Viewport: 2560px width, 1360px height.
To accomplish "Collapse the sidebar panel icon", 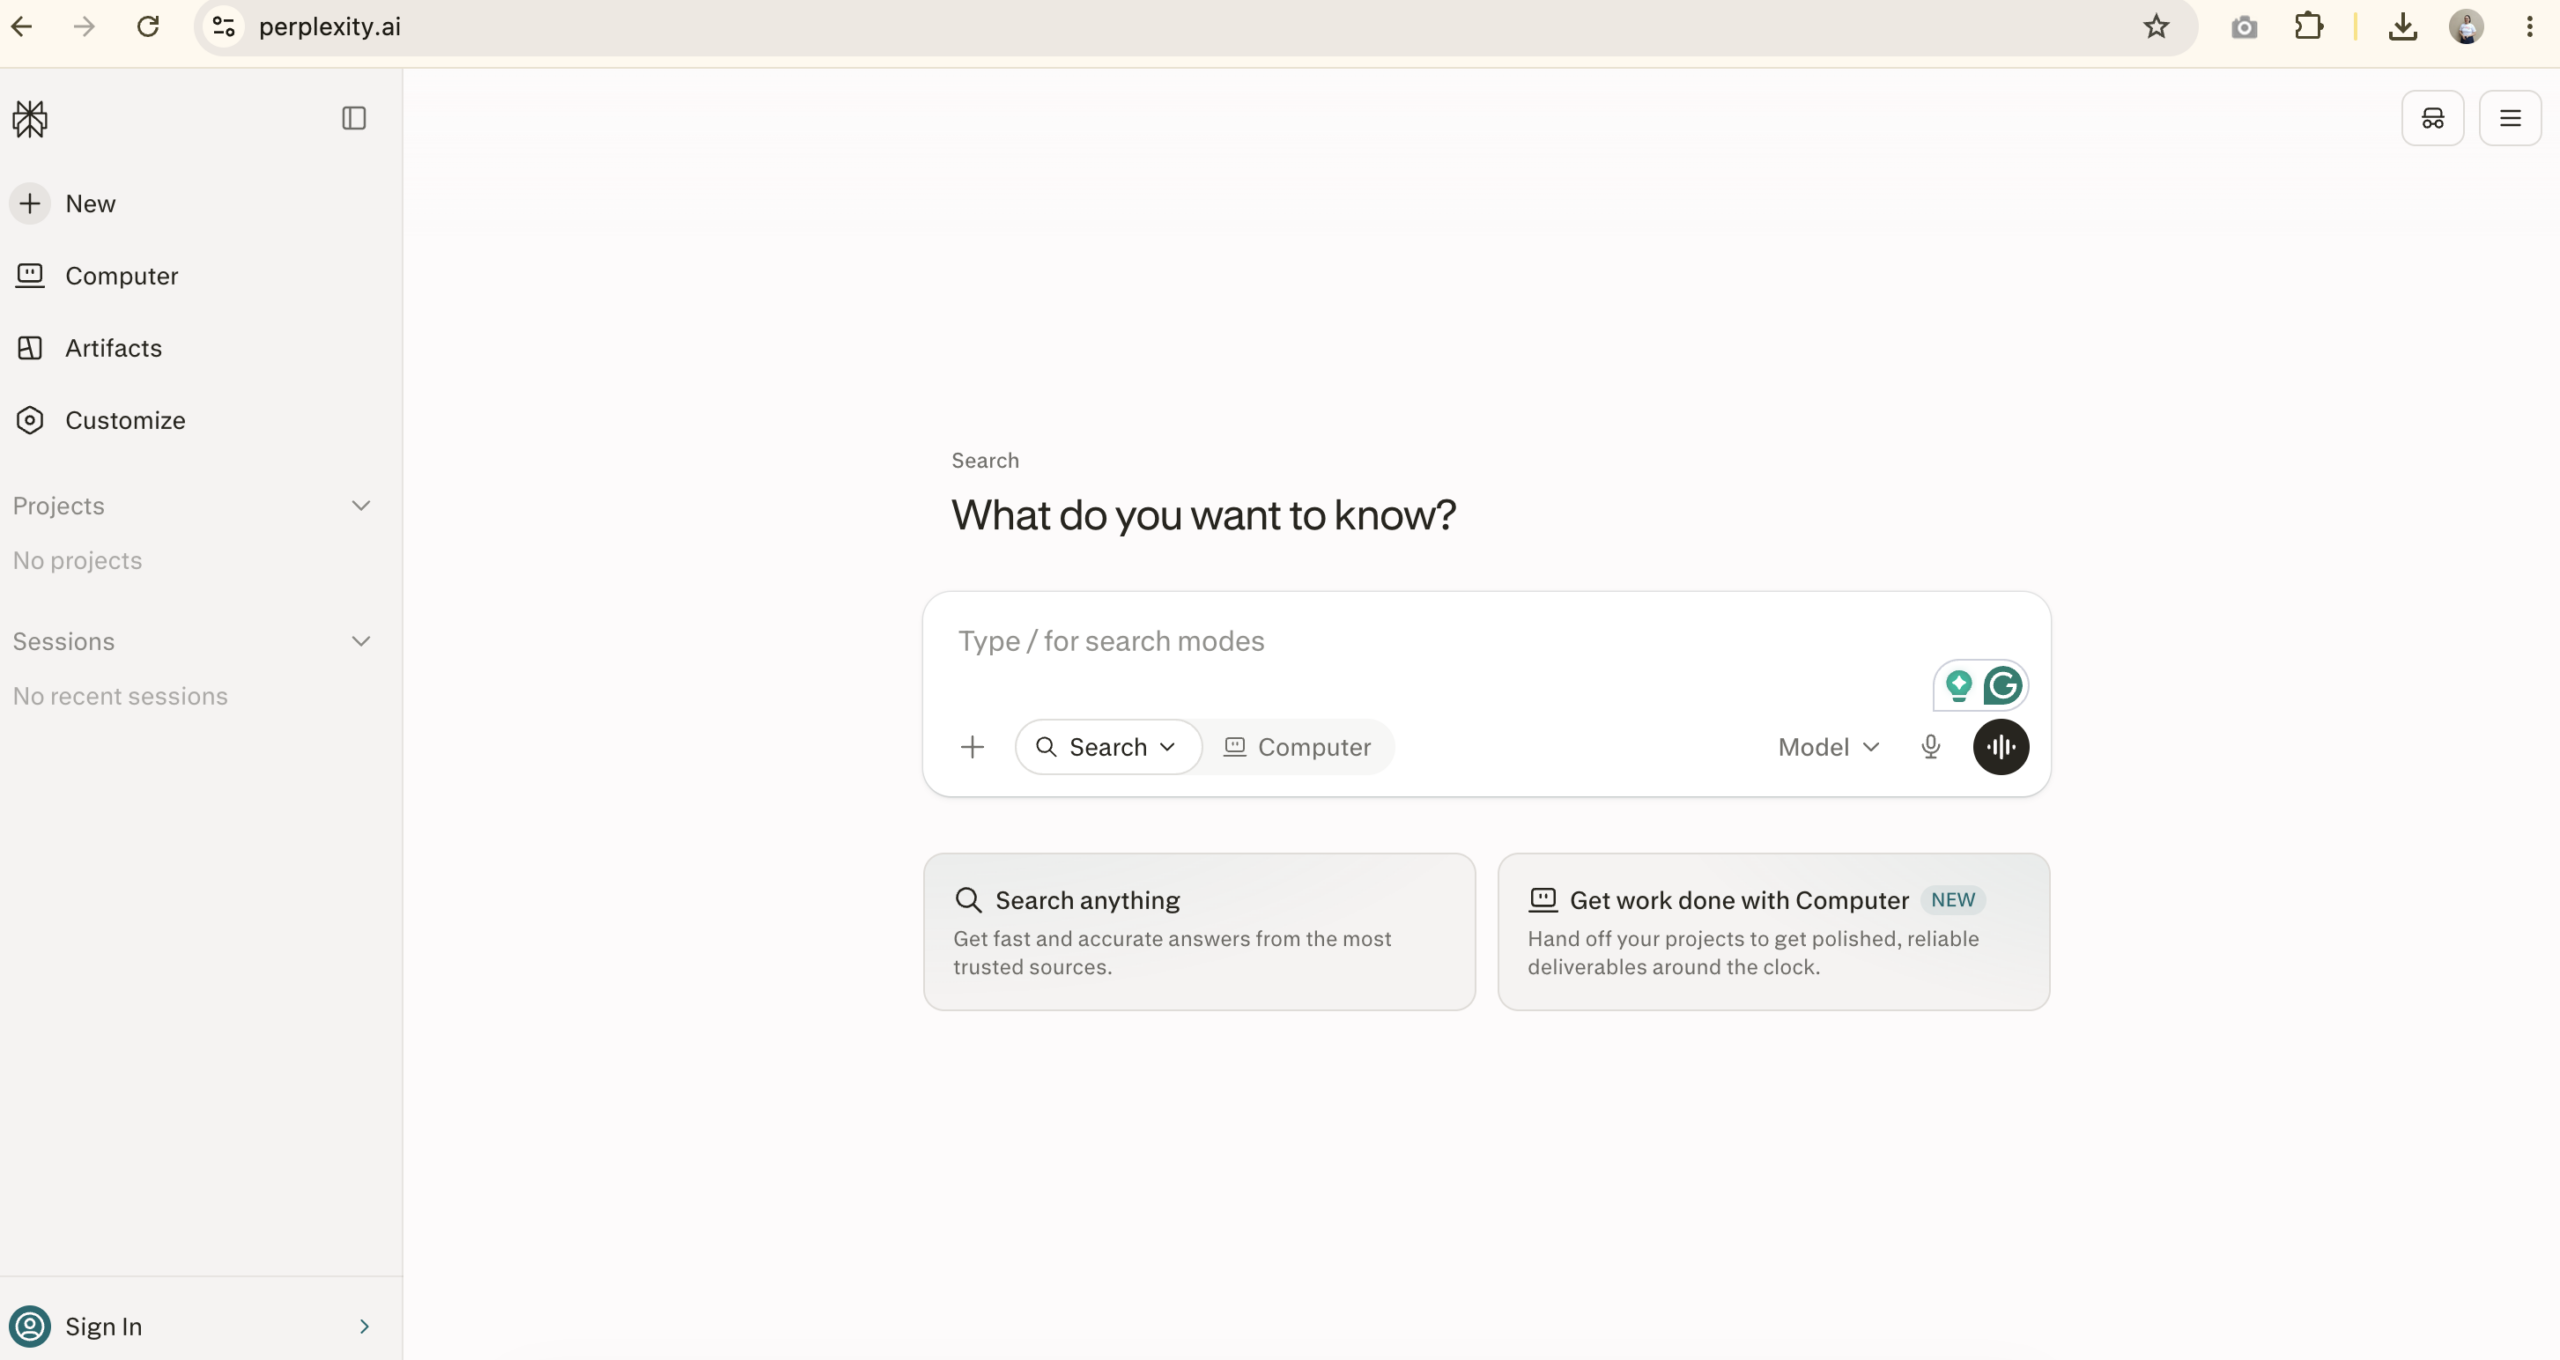I will 354,118.
